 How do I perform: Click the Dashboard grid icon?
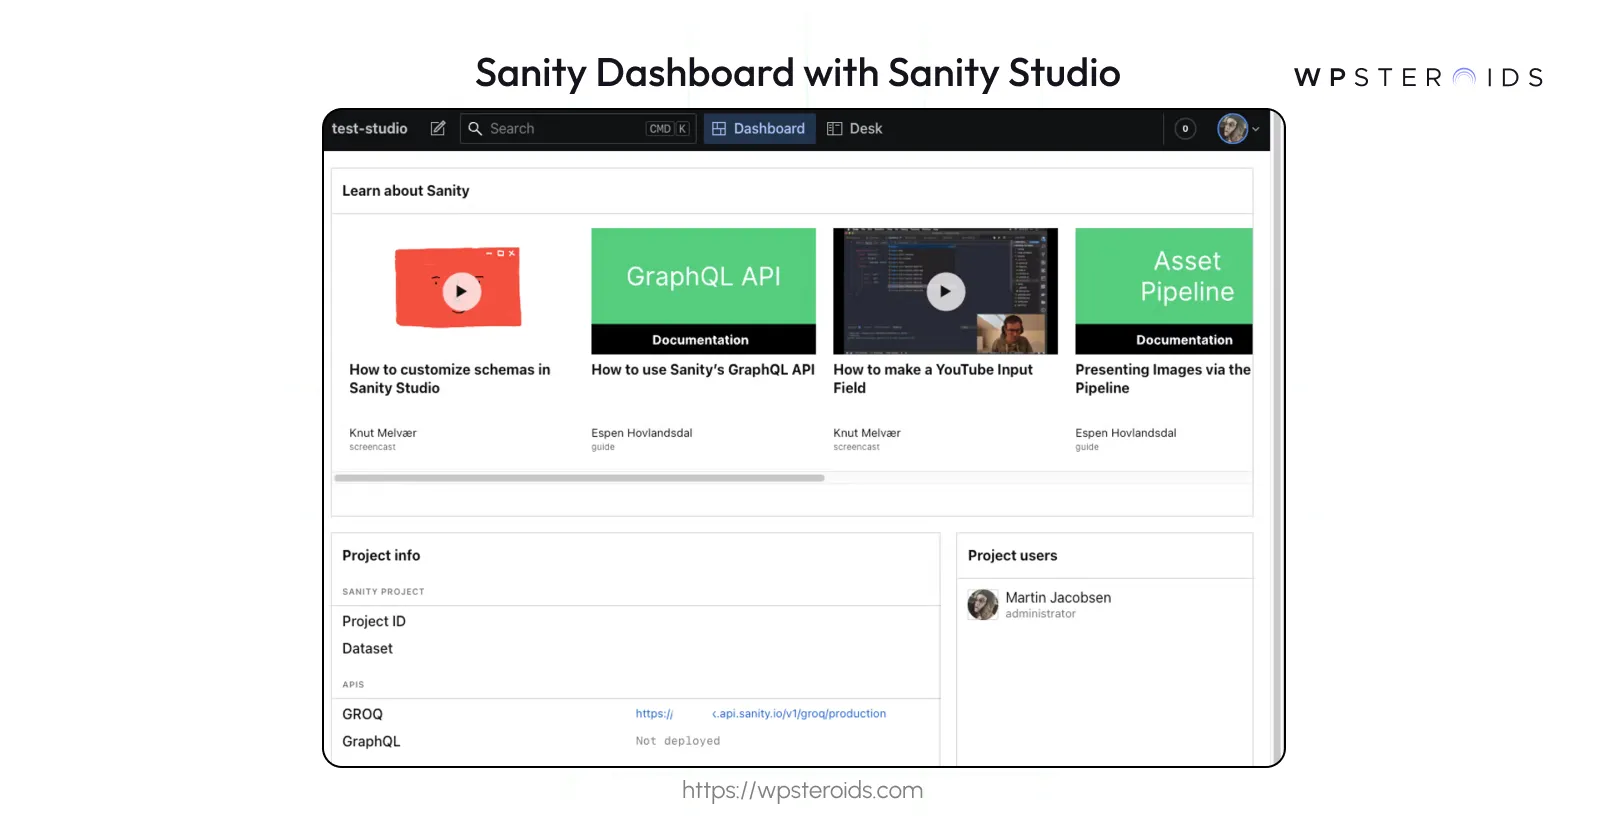point(719,129)
